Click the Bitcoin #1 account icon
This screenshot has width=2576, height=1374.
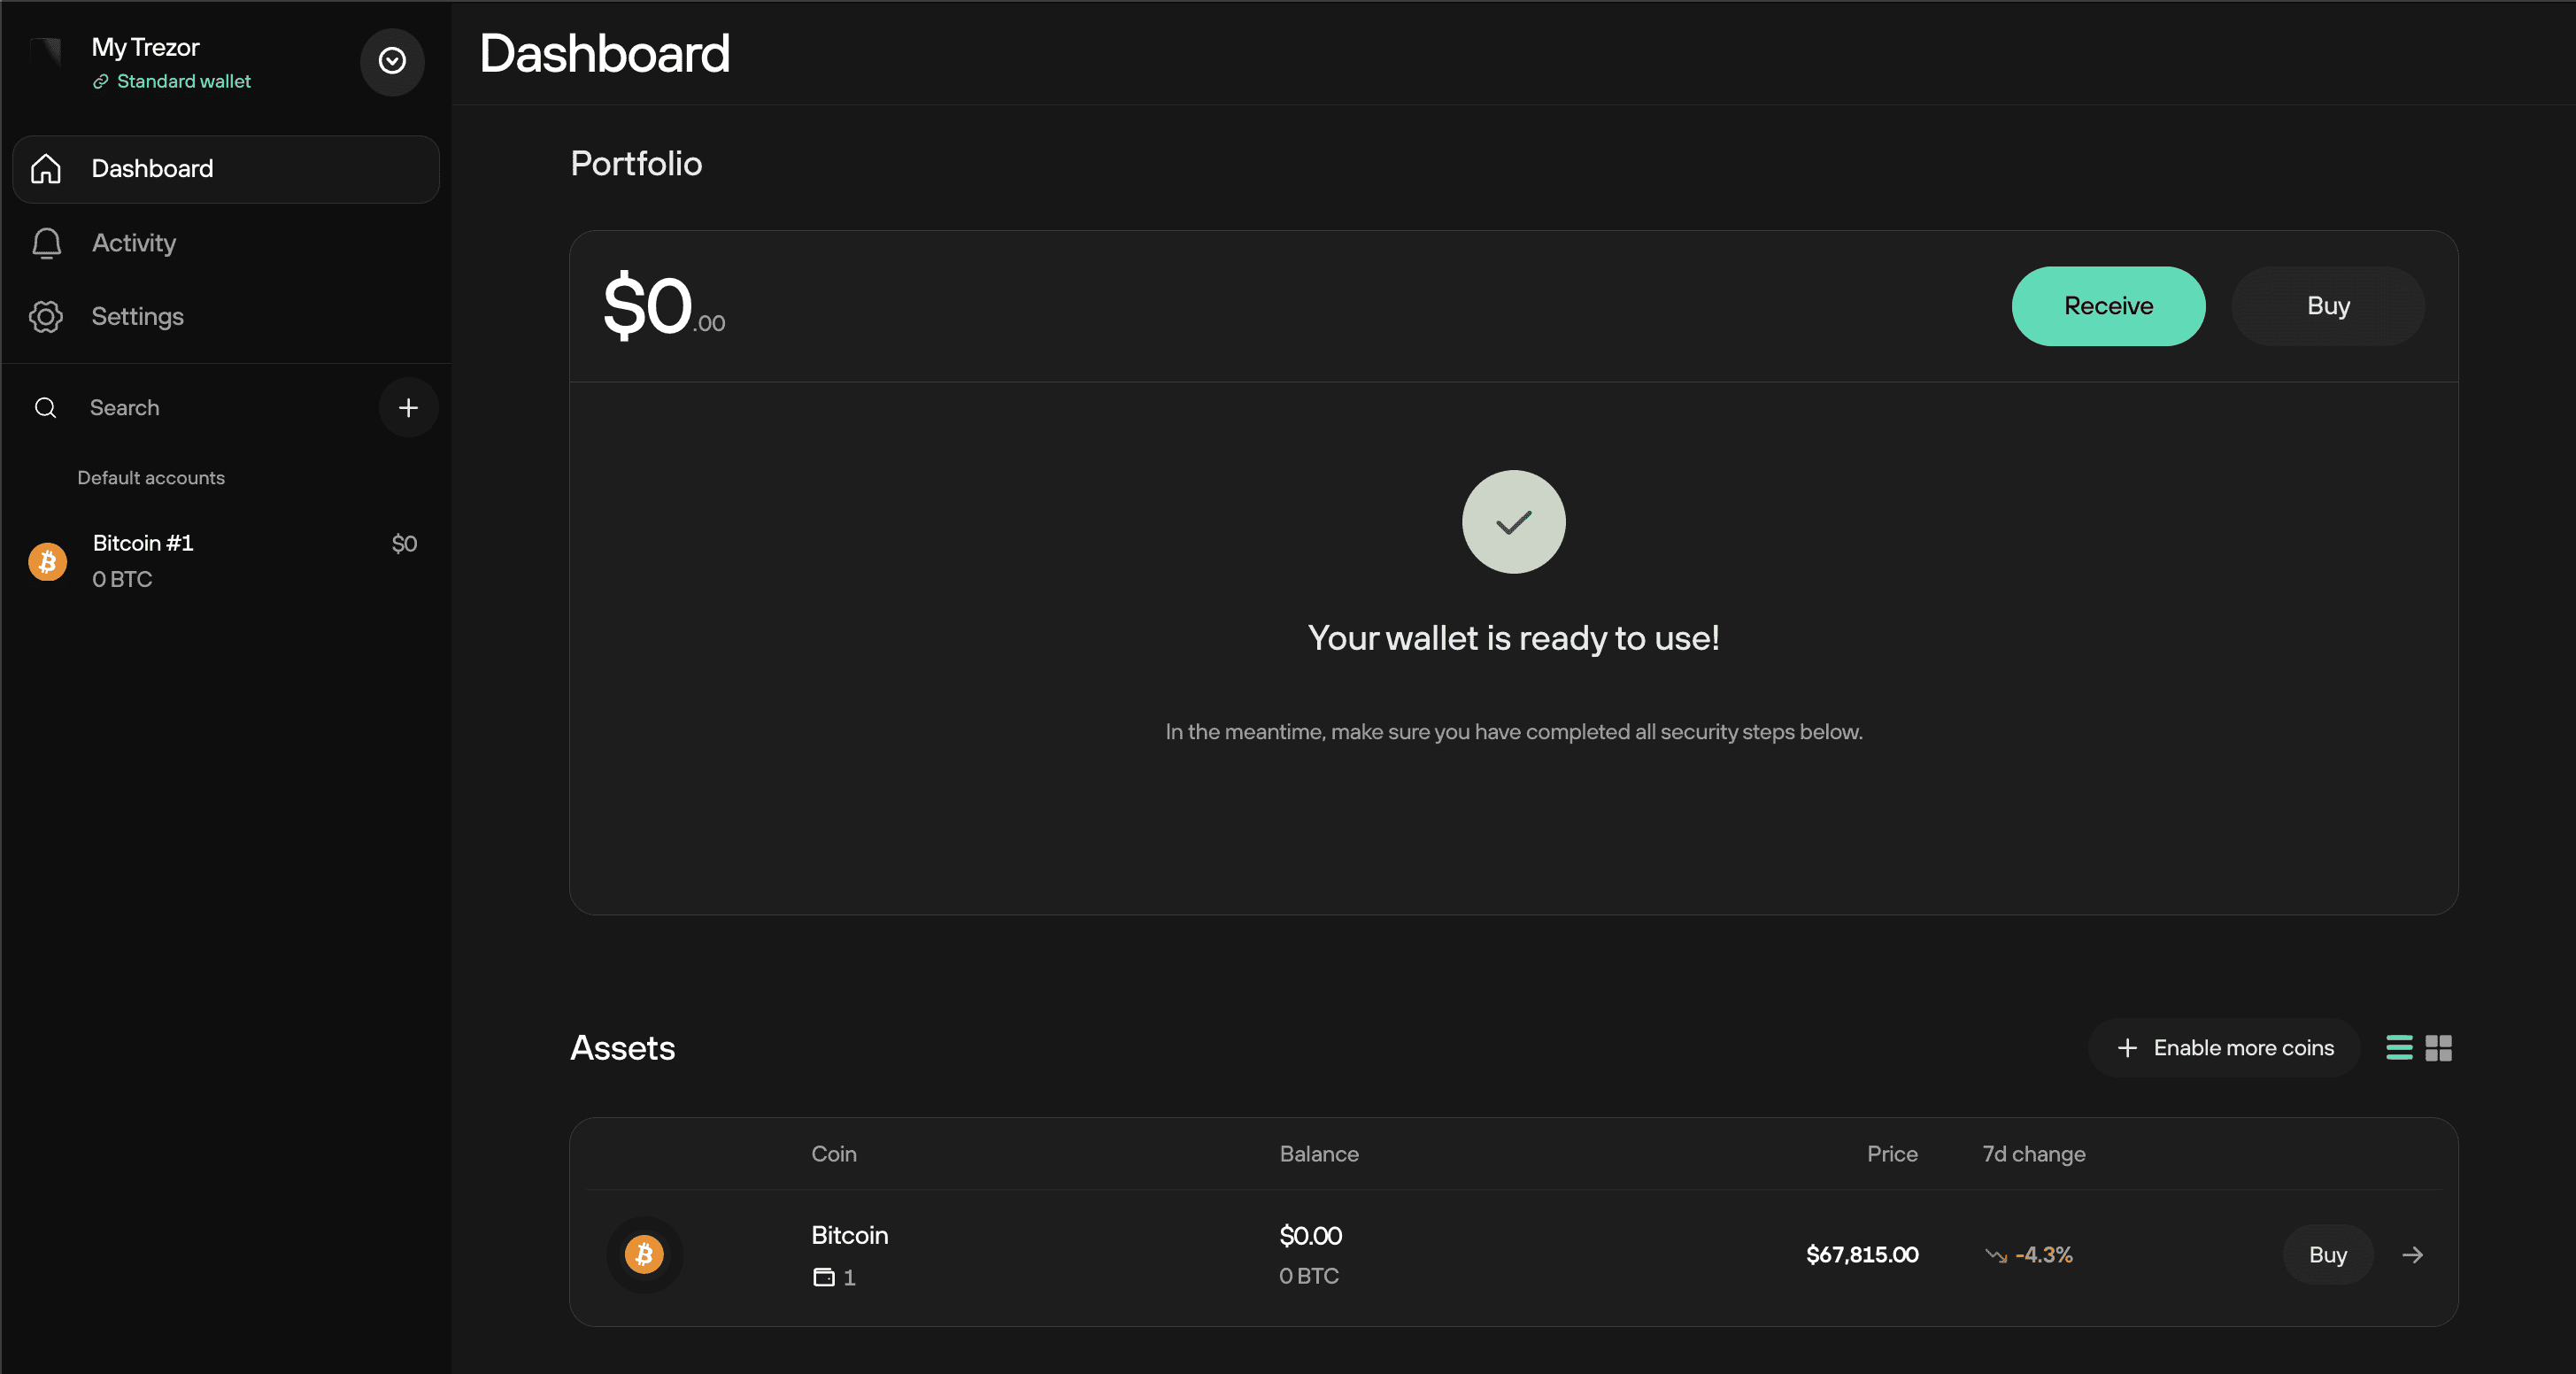47,561
